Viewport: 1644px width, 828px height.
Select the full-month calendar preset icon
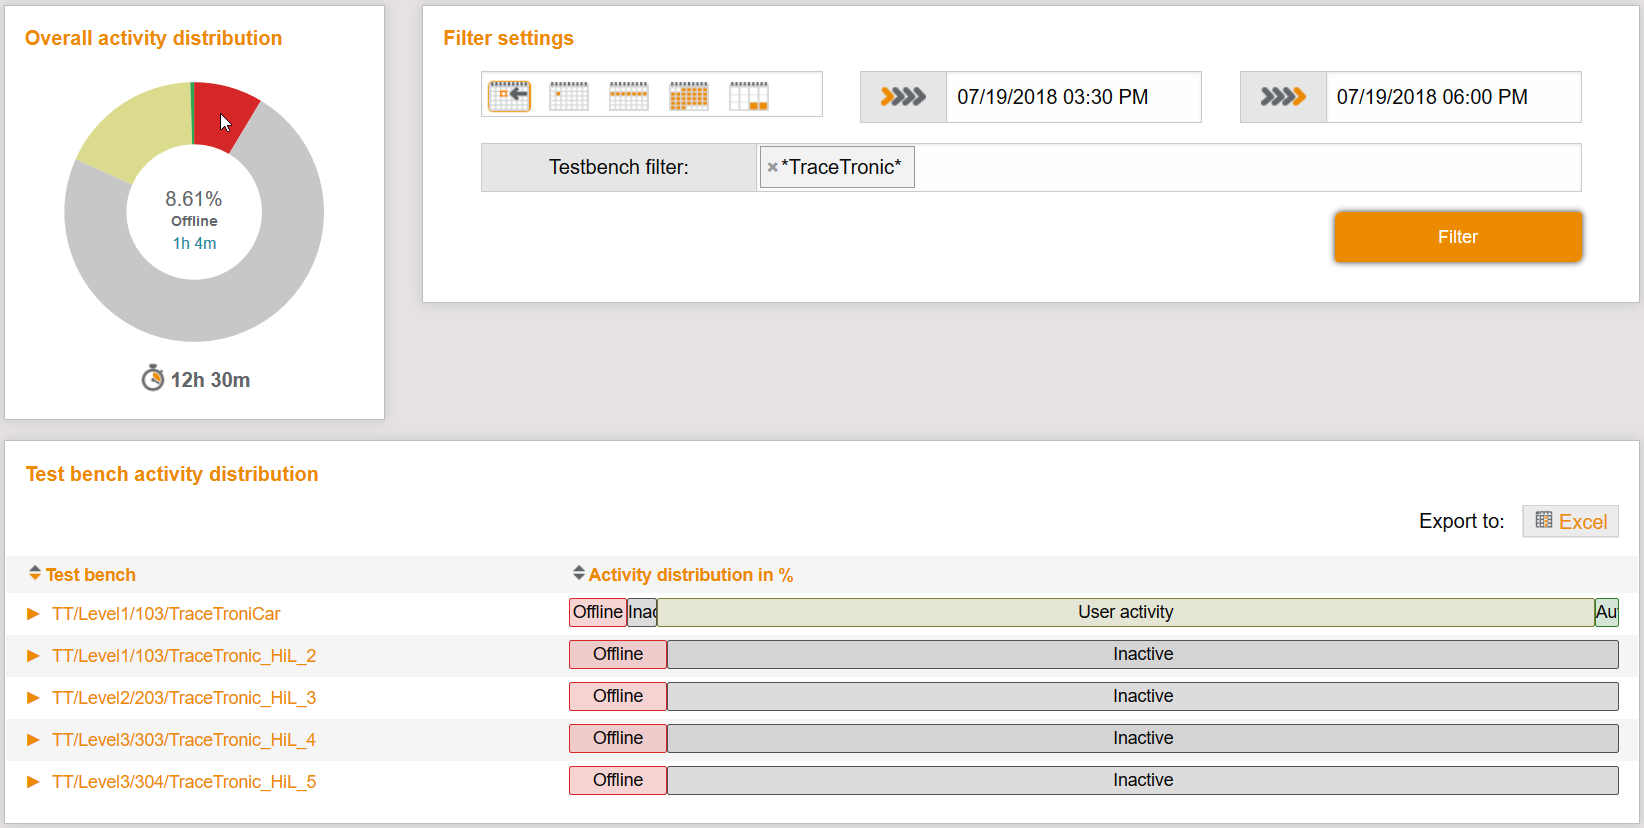click(x=689, y=97)
